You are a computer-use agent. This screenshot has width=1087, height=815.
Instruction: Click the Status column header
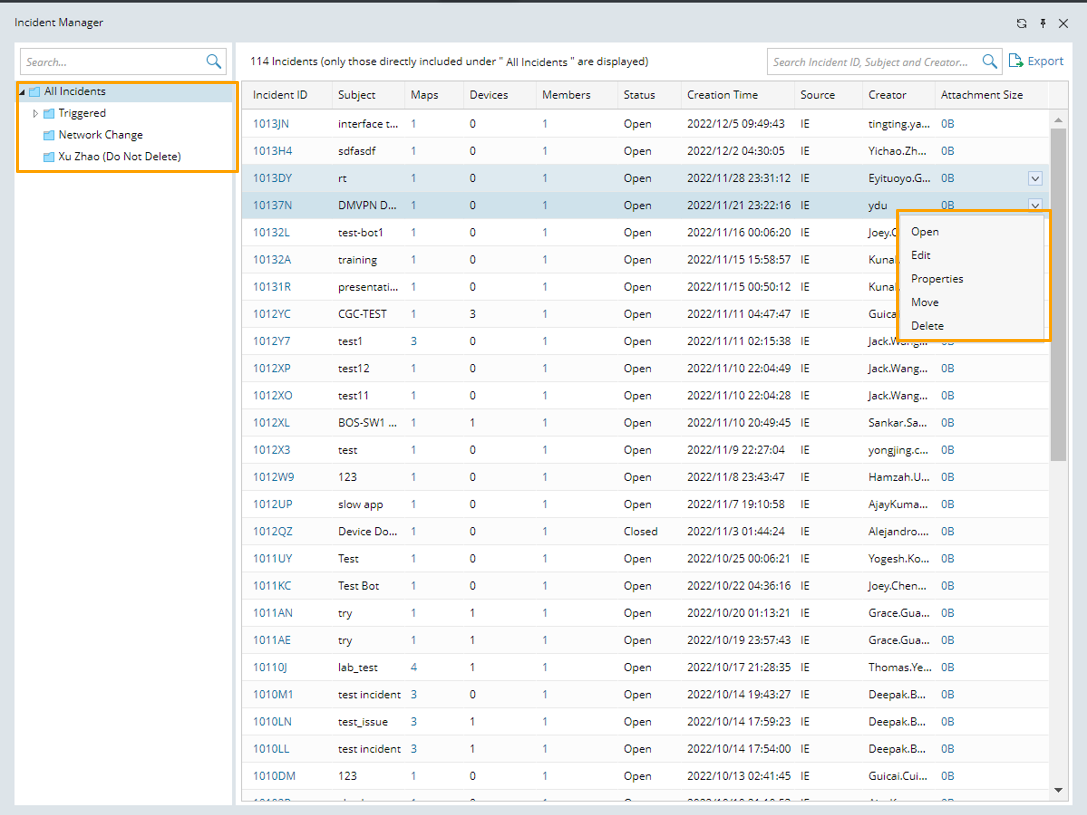(x=639, y=95)
